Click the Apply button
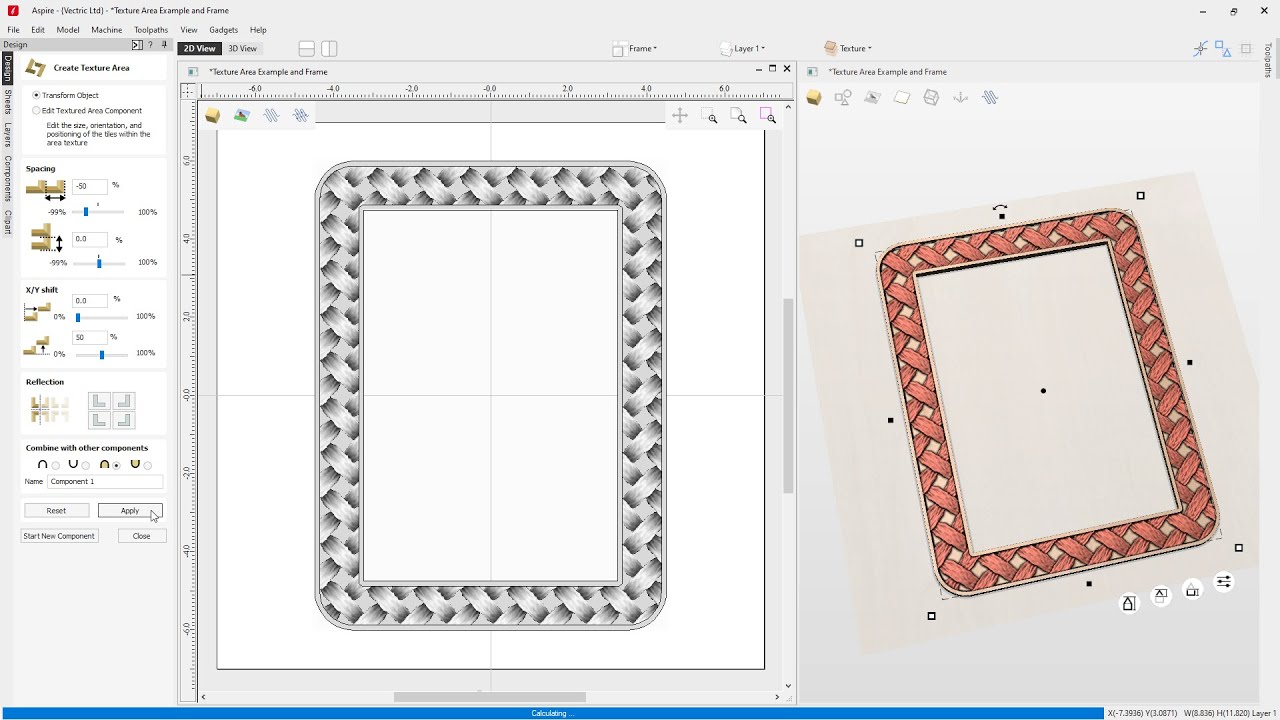Viewport: 1280px width, 720px height. click(130, 511)
